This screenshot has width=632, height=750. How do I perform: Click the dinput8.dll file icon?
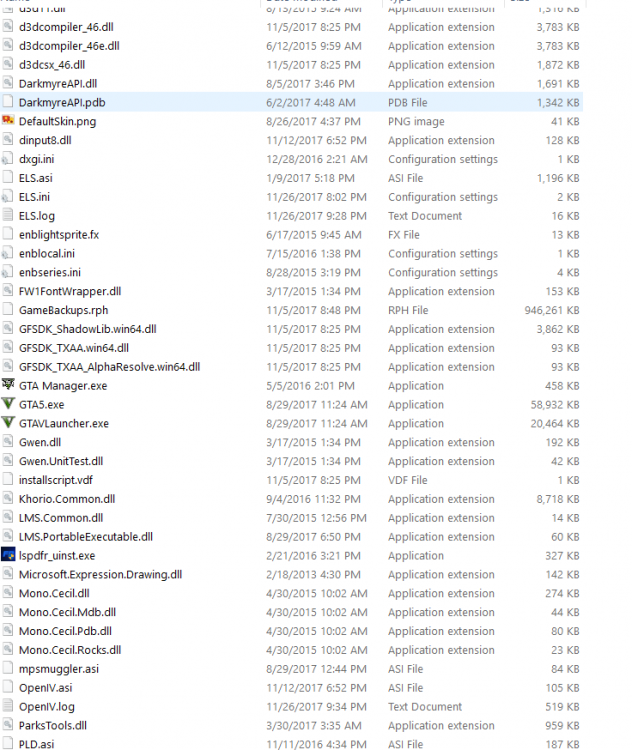(x=8, y=140)
